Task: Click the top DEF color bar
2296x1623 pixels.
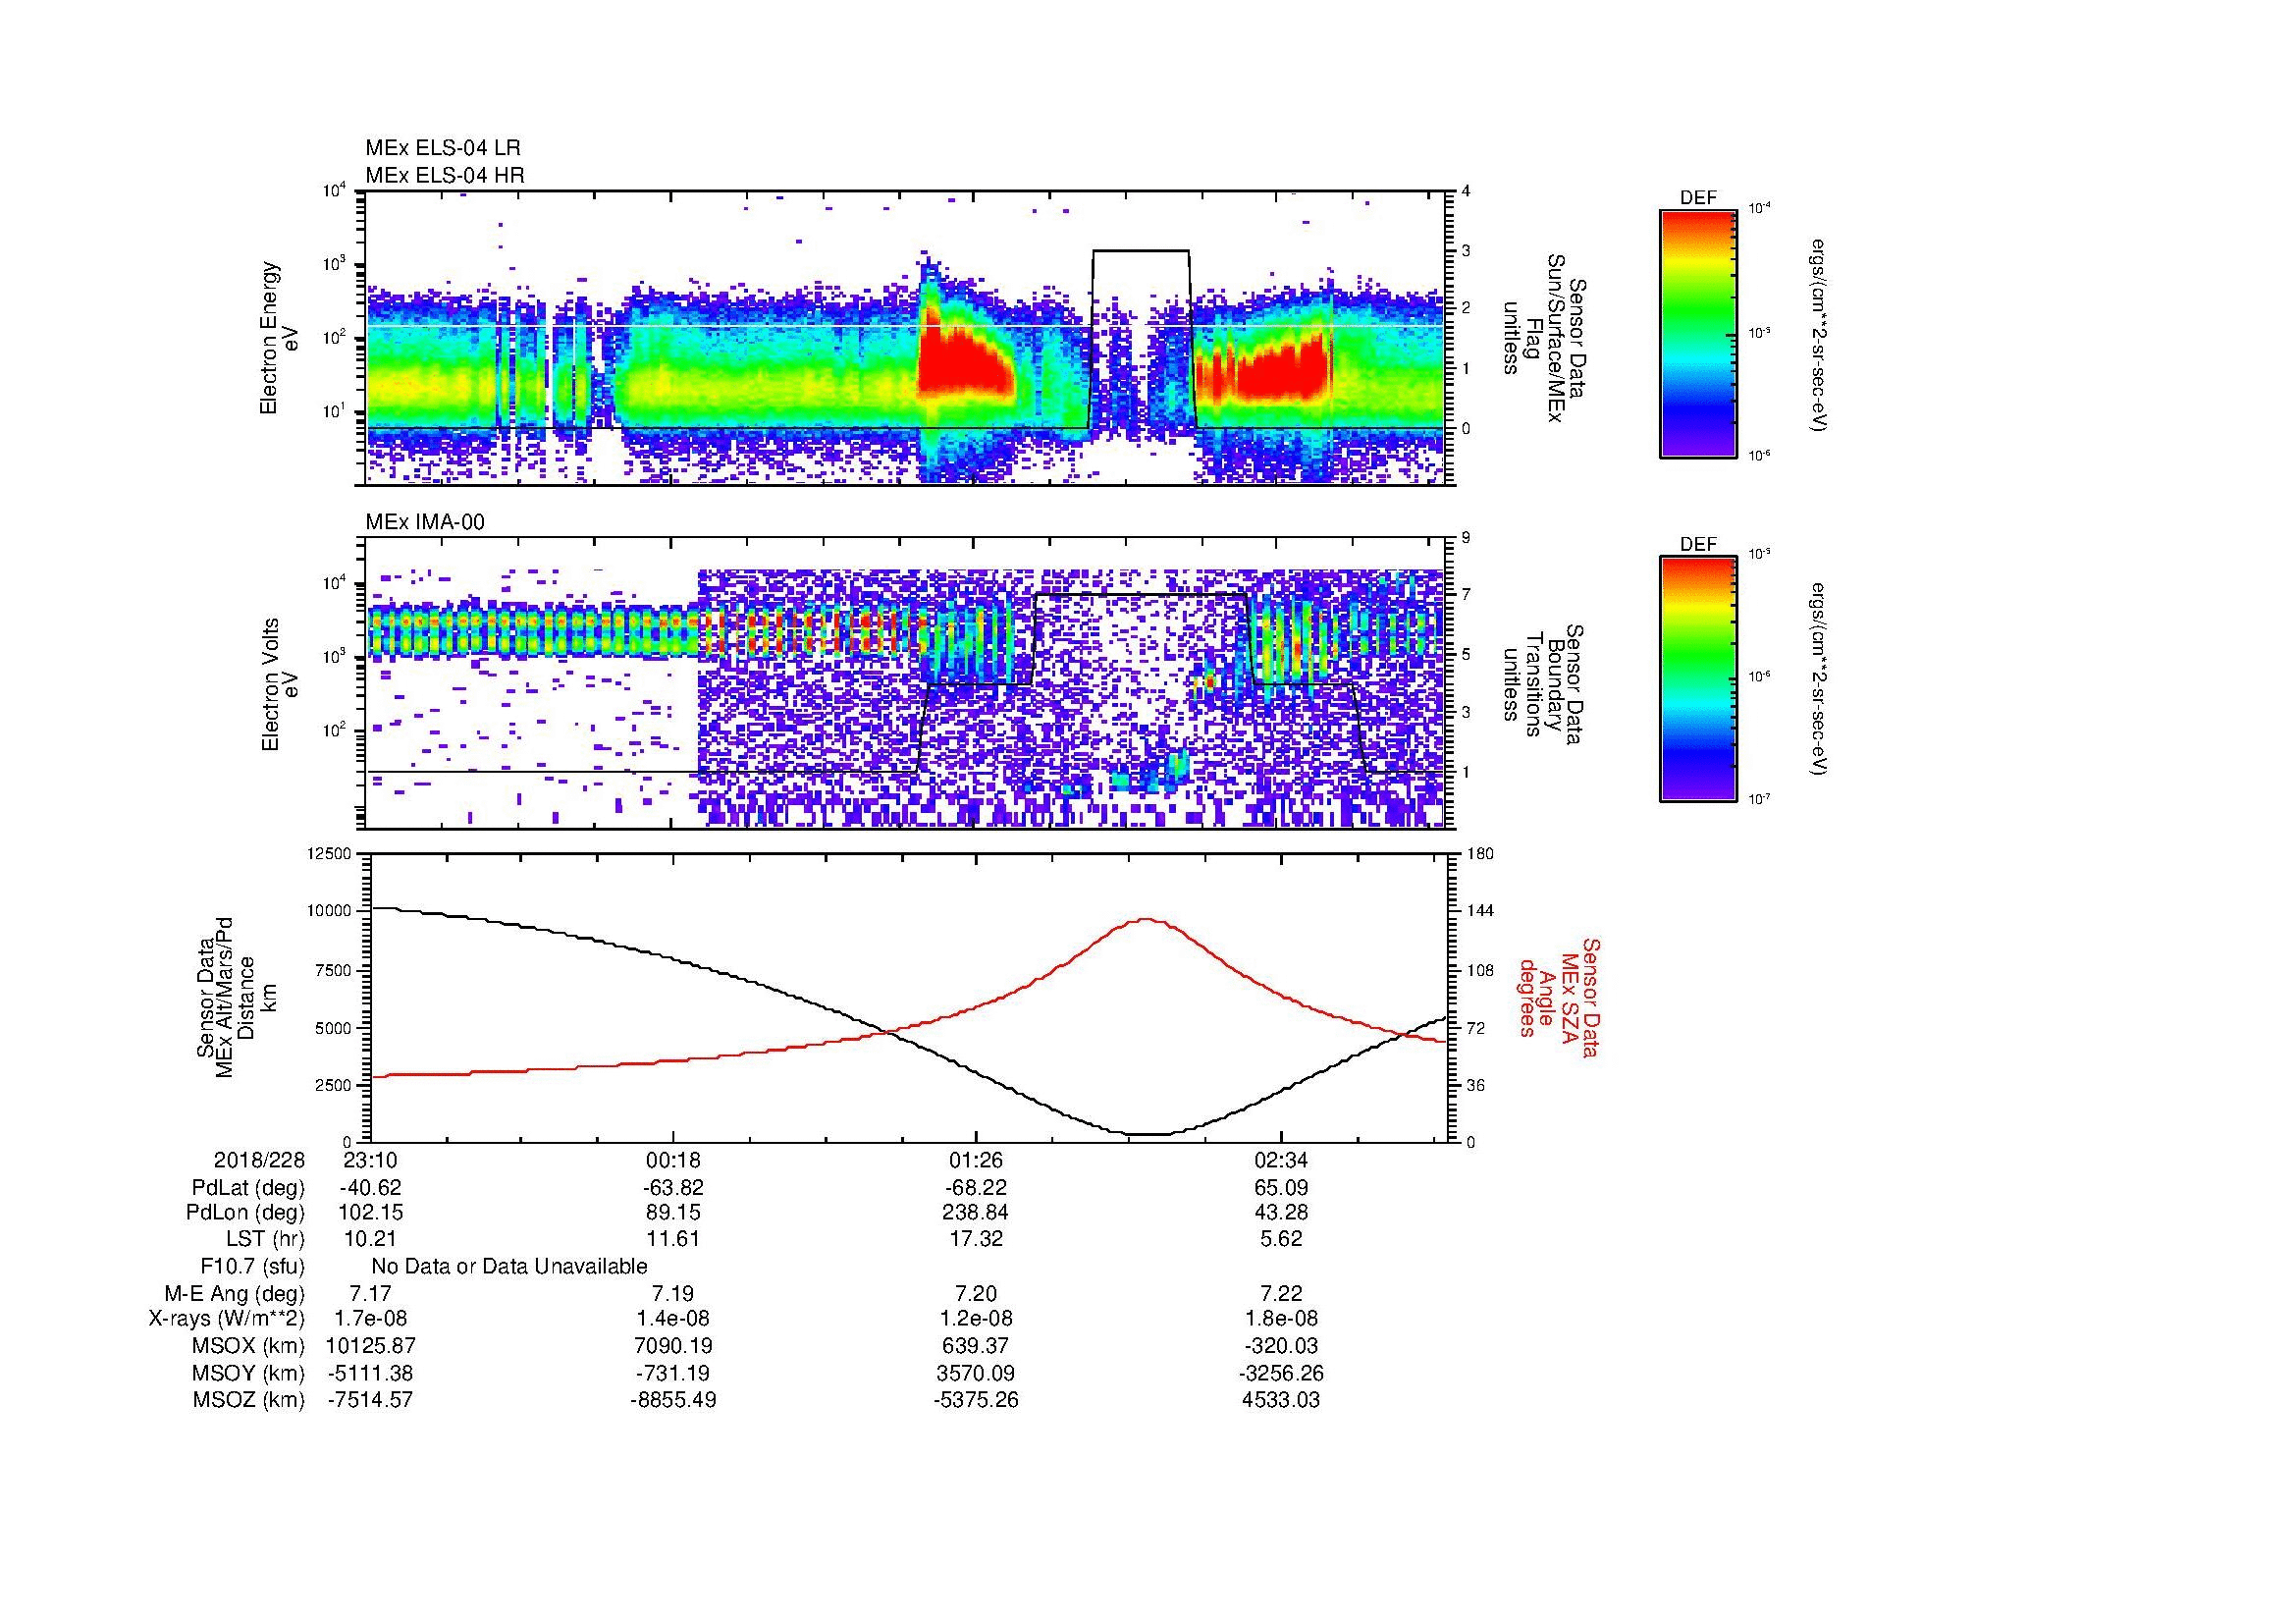Action: [x=1698, y=333]
